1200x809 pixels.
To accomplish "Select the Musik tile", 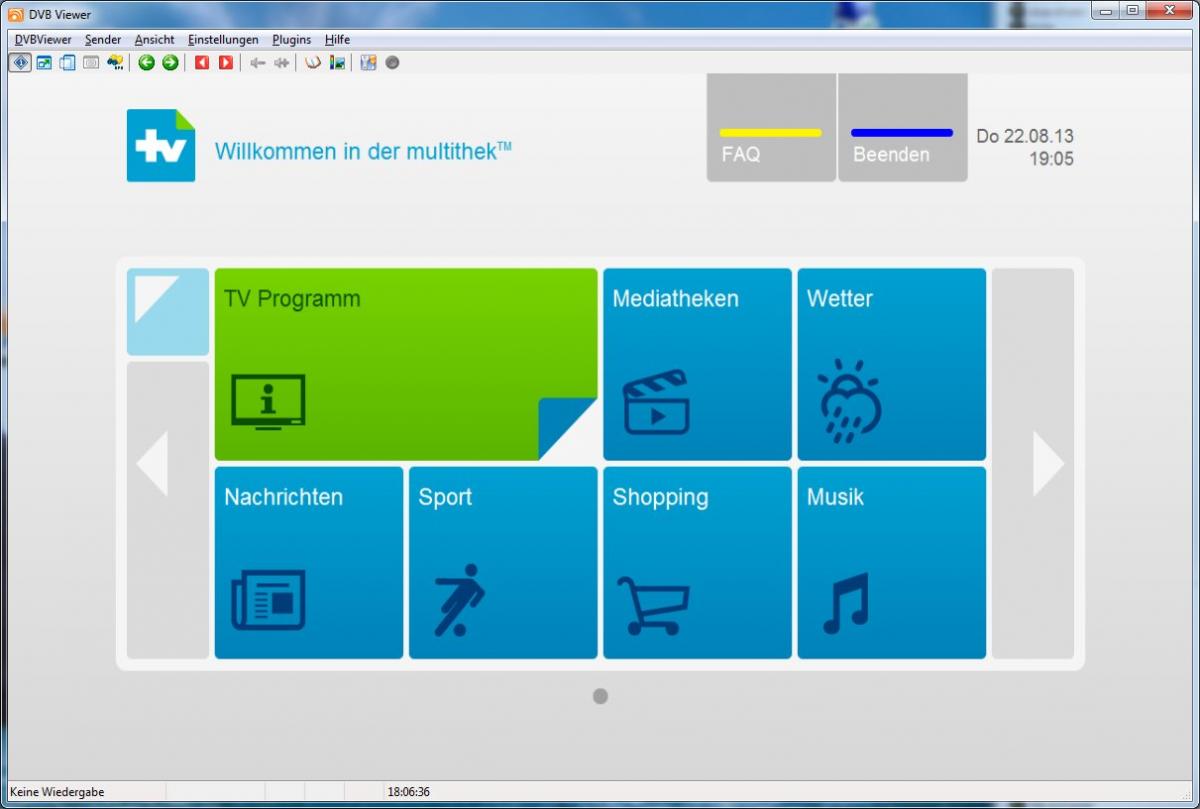I will 891,563.
